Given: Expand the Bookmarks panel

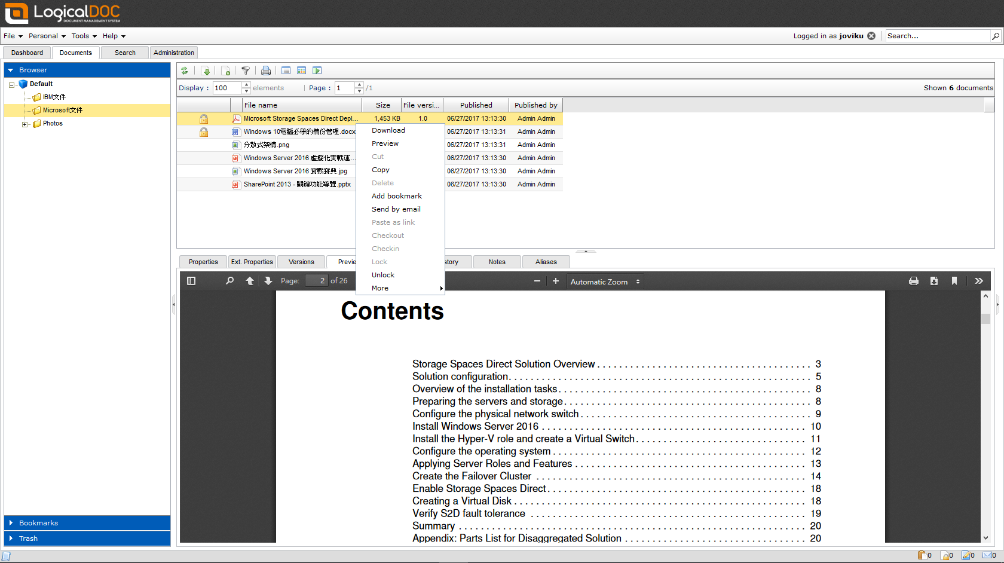Looking at the screenshot, I should pos(87,523).
